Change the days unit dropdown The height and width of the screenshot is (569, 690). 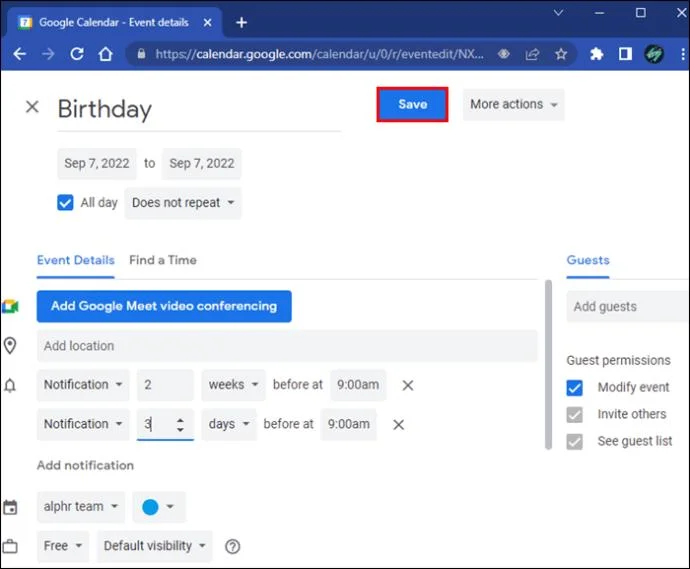229,424
